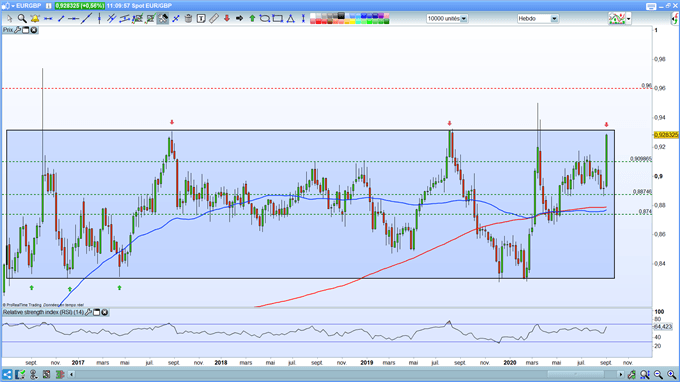Click the info icon next to EURGBP
The width and height of the screenshot is (680, 382).
(49, 6)
